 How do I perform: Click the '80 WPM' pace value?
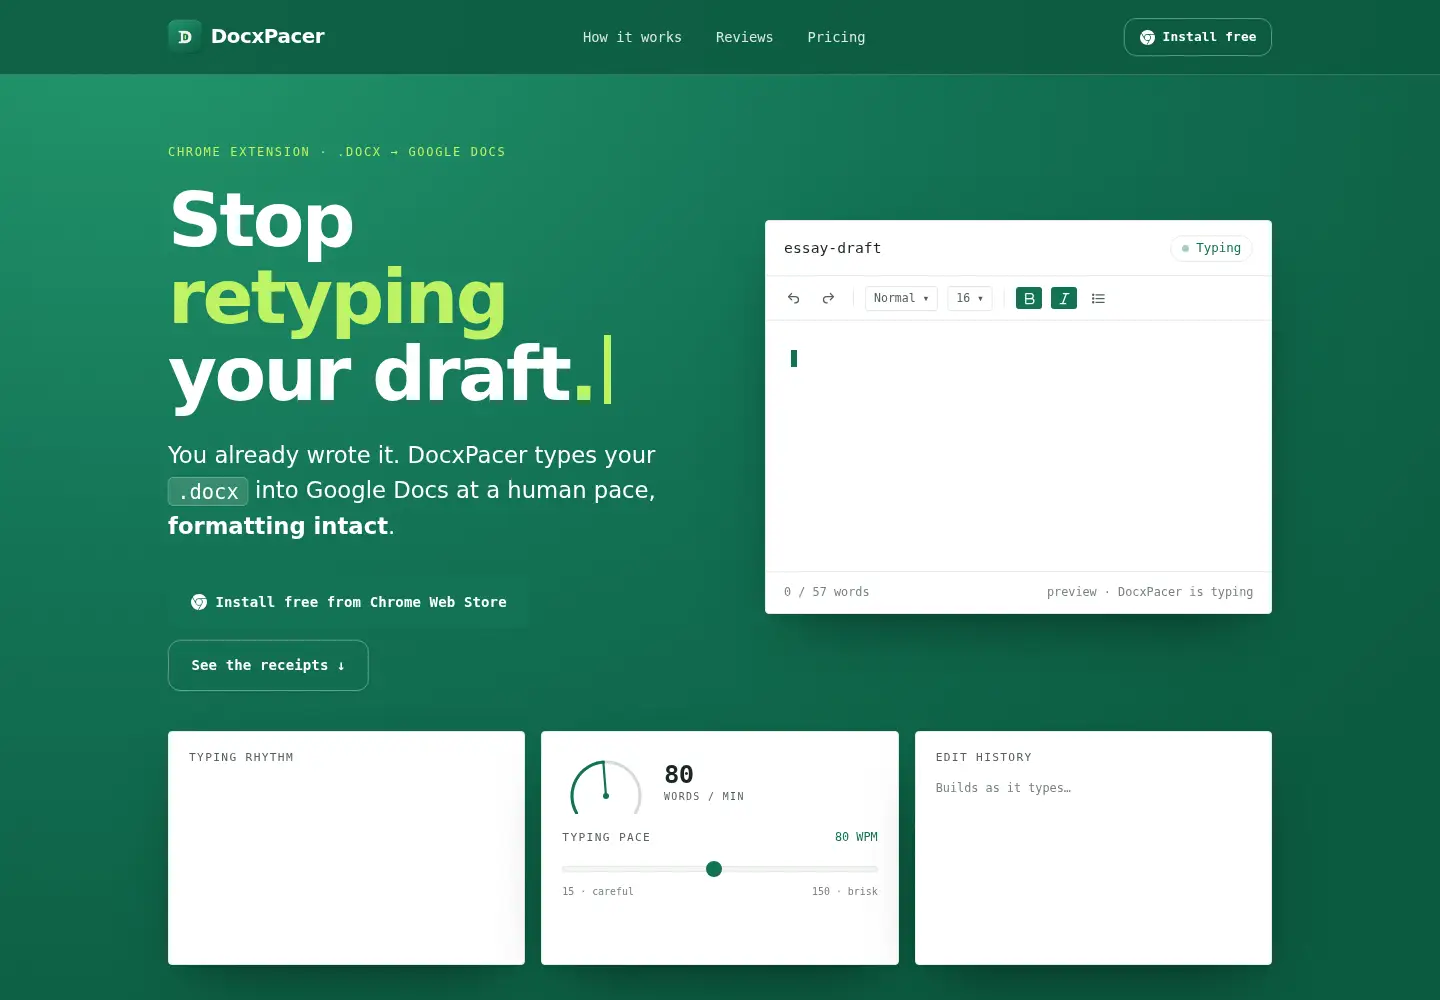tap(856, 837)
